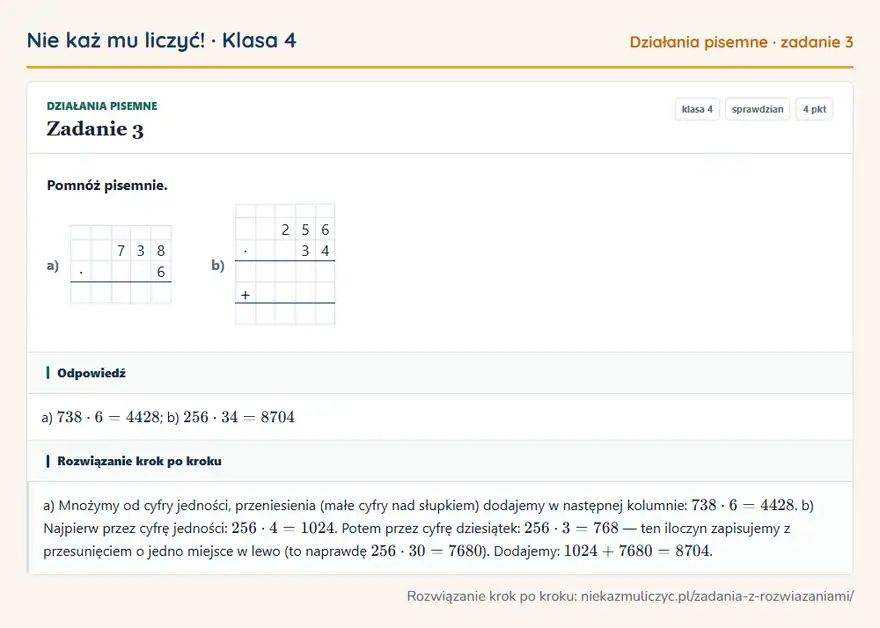
Task: Click the answer '738 · 6 = 4428'
Action: (x=108, y=417)
